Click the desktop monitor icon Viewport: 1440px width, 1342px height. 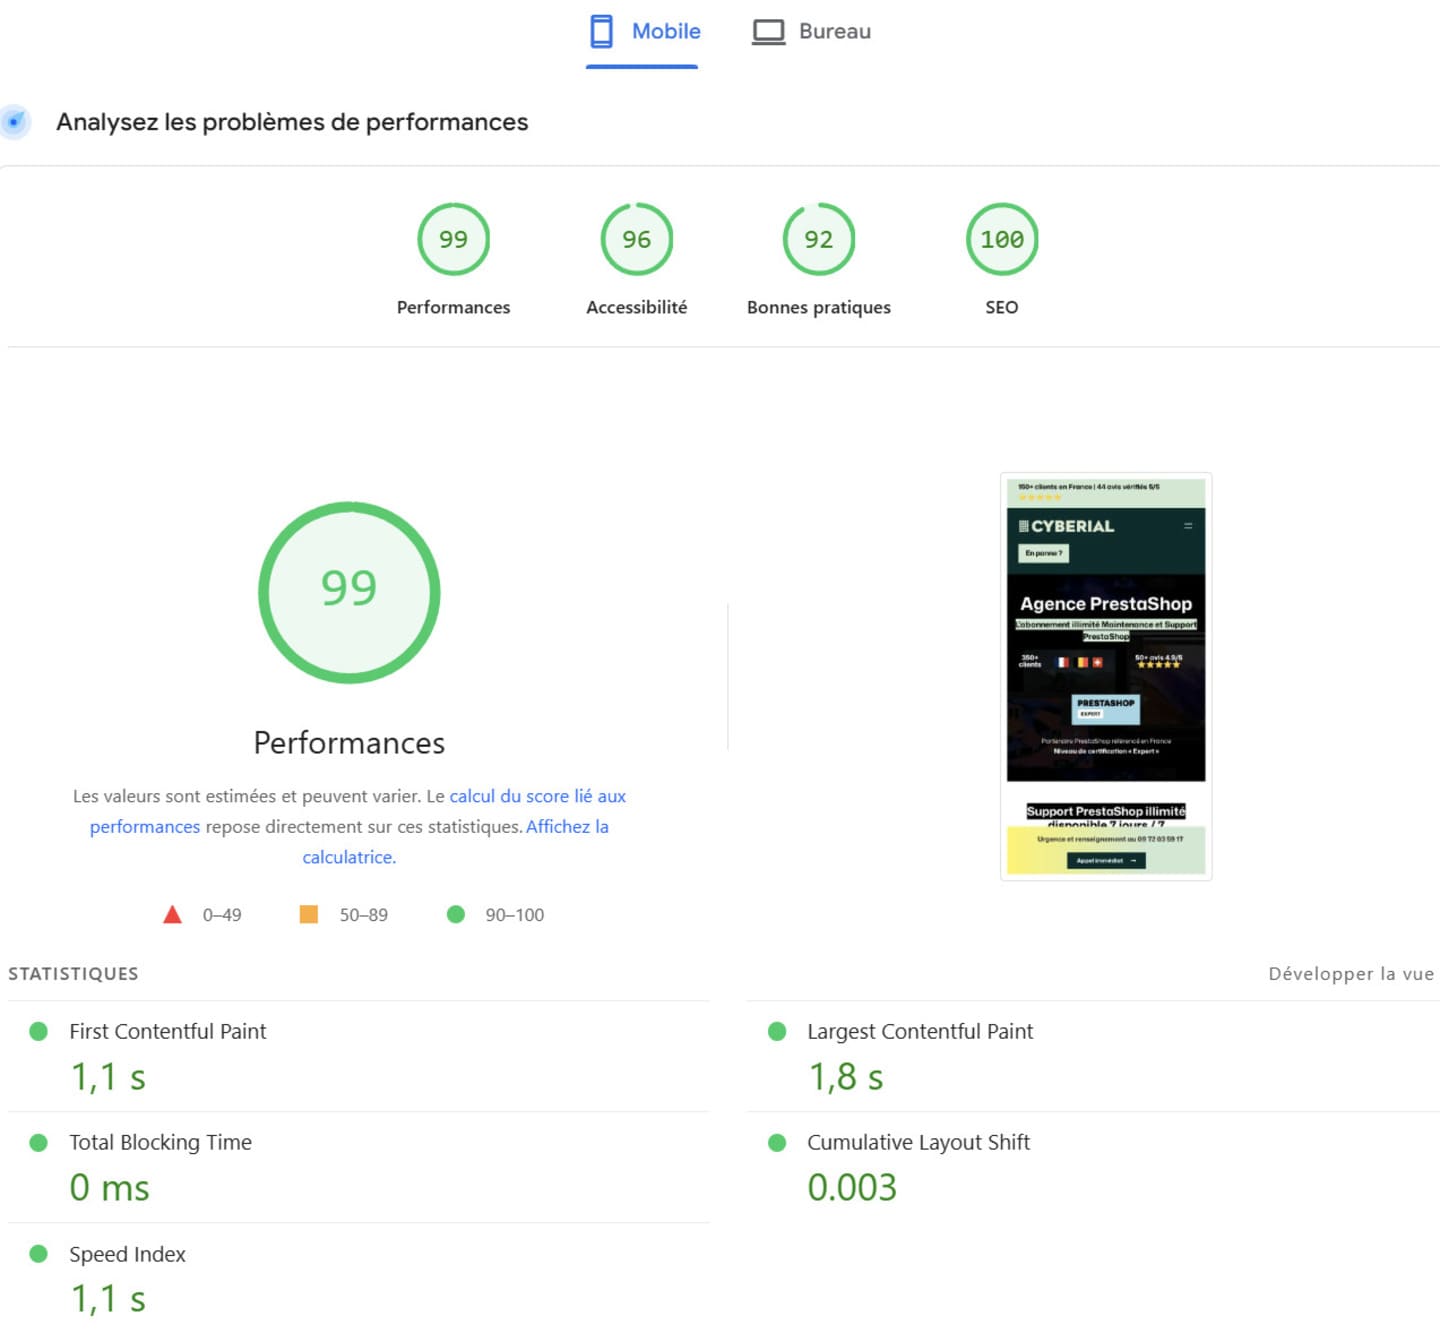click(x=768, y=32)
